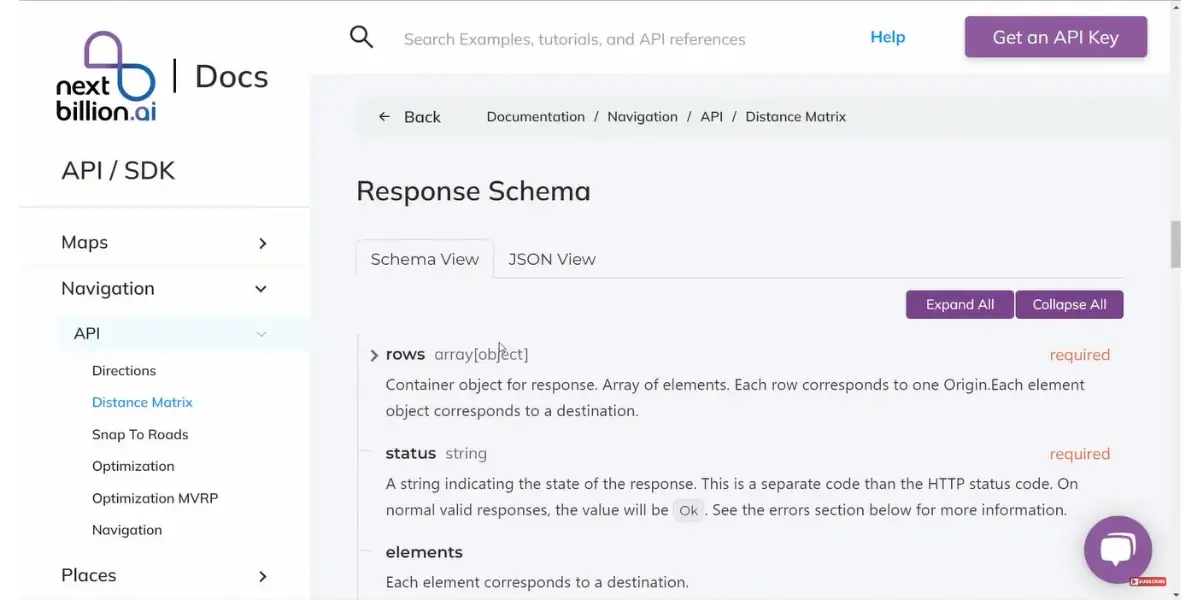Open the Help link
Image resolution: width=1200 pixels, height=600 pixels.
coord(887,37)
